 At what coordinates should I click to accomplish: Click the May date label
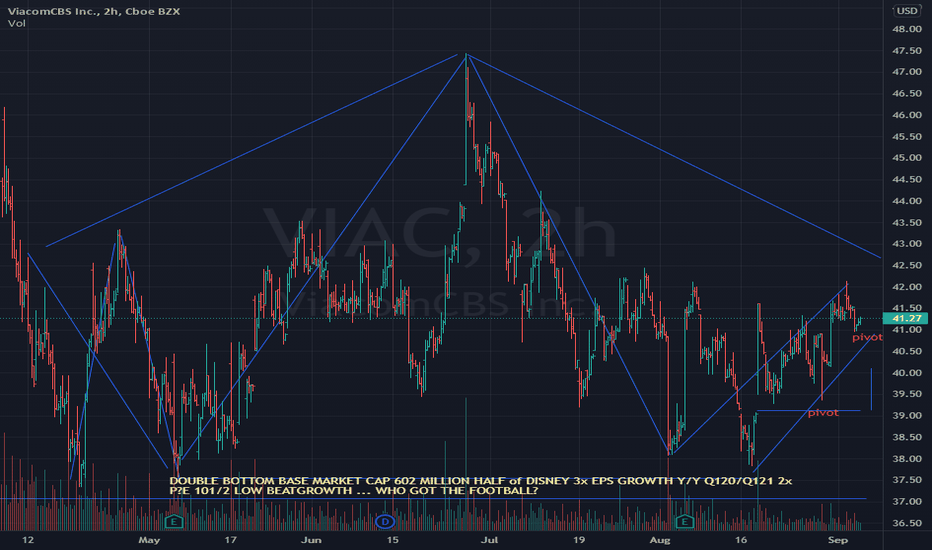[149, 540]
